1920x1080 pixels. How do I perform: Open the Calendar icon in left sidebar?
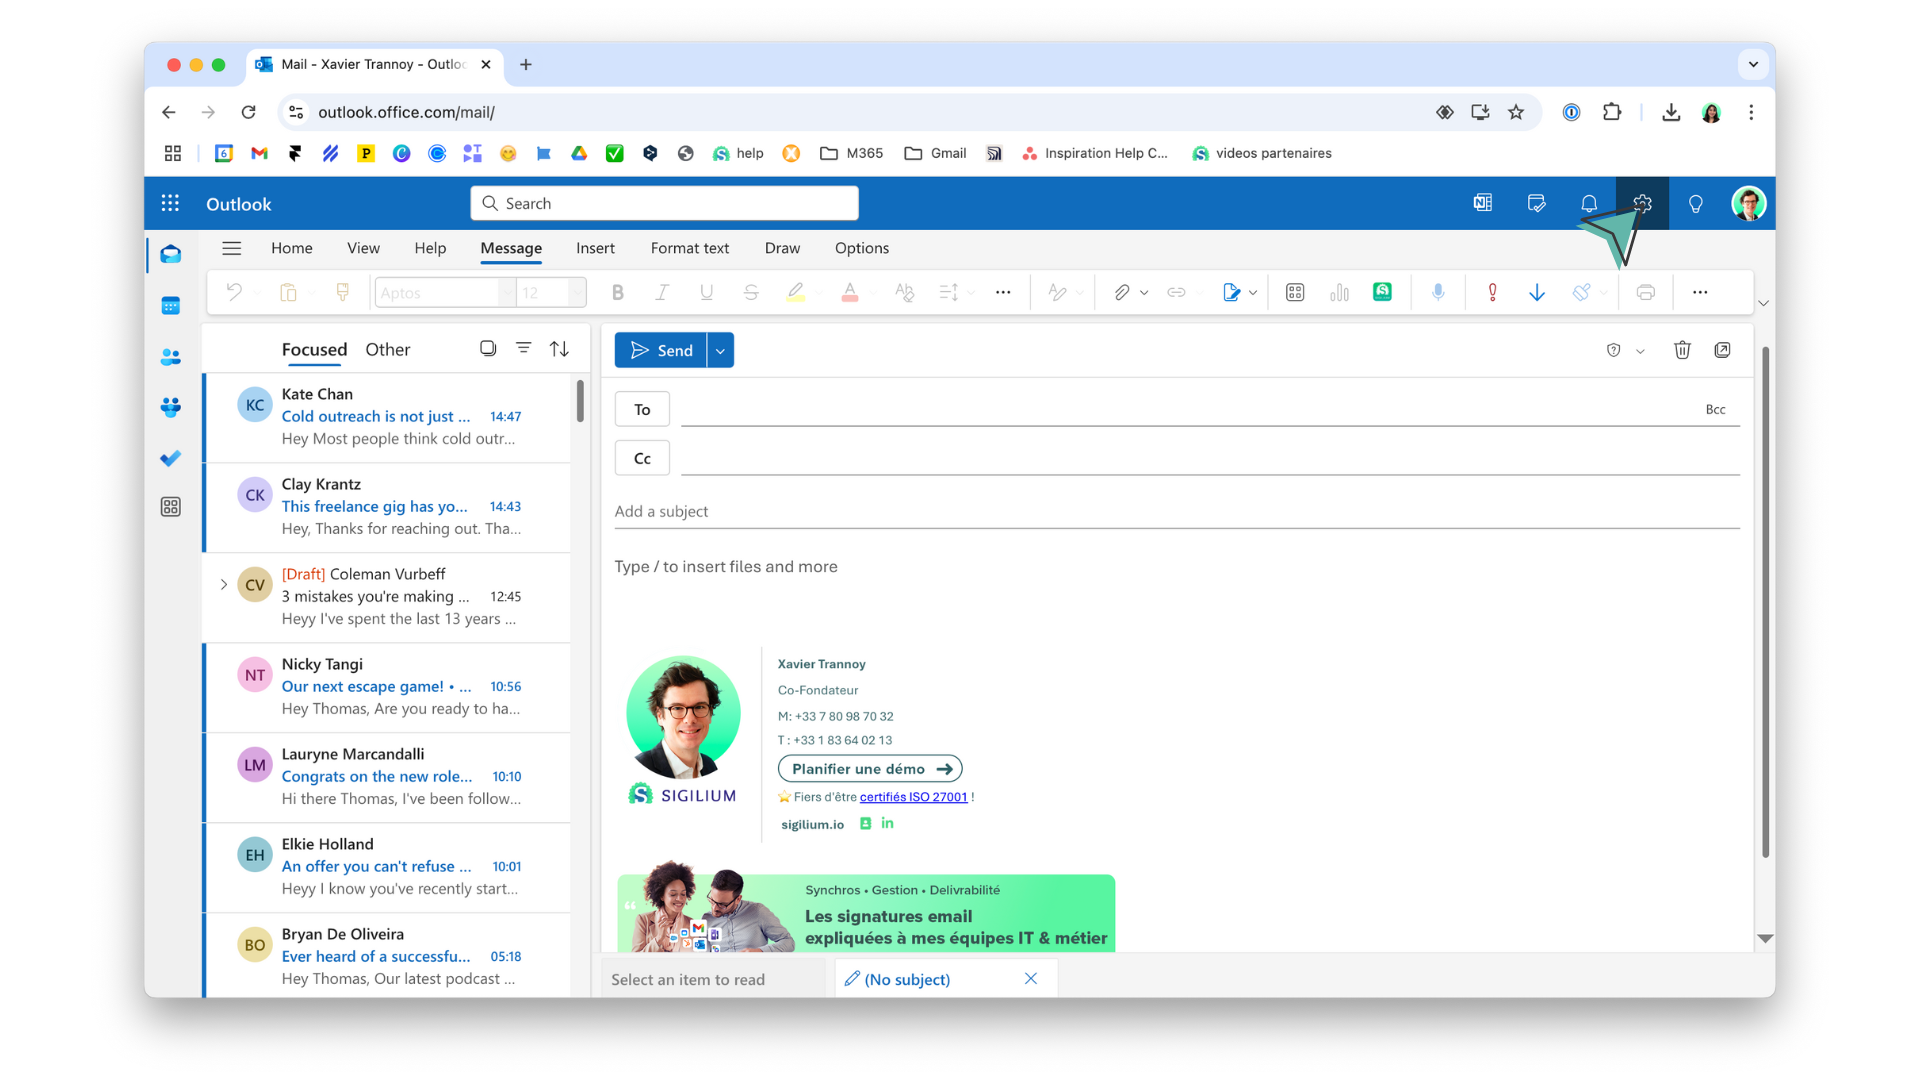coord(171,306)
